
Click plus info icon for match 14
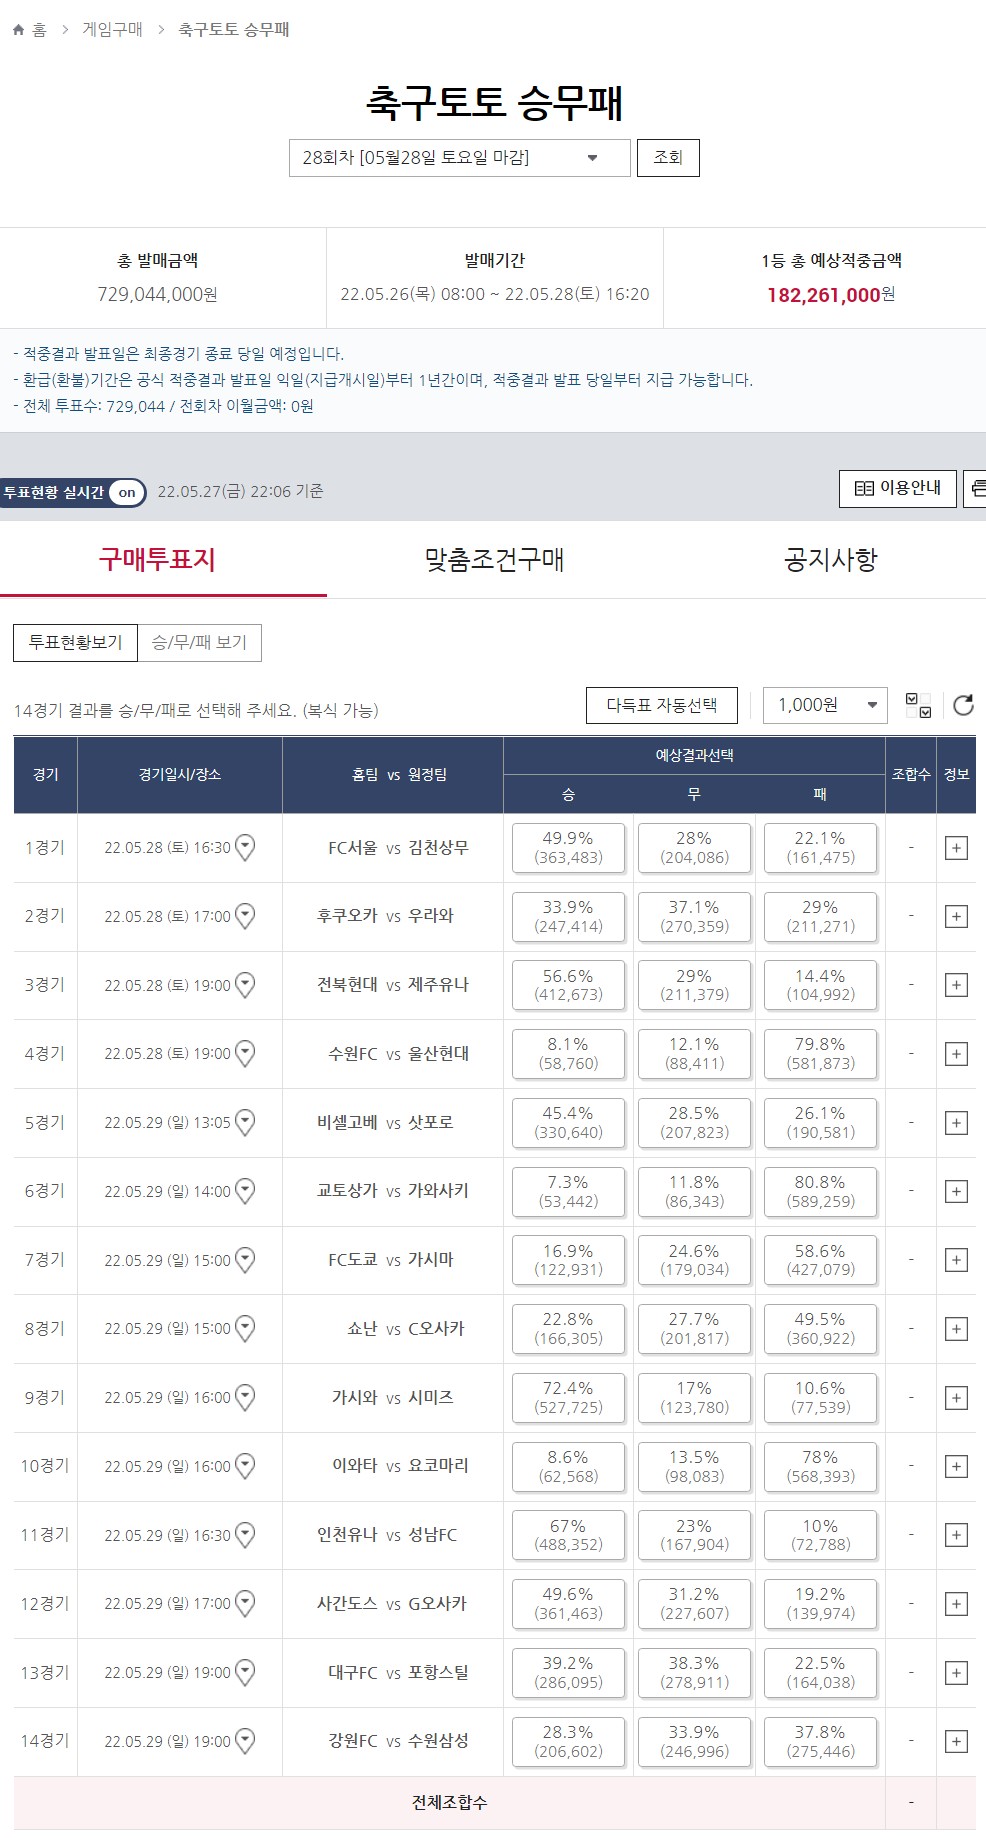[956, 1741]
